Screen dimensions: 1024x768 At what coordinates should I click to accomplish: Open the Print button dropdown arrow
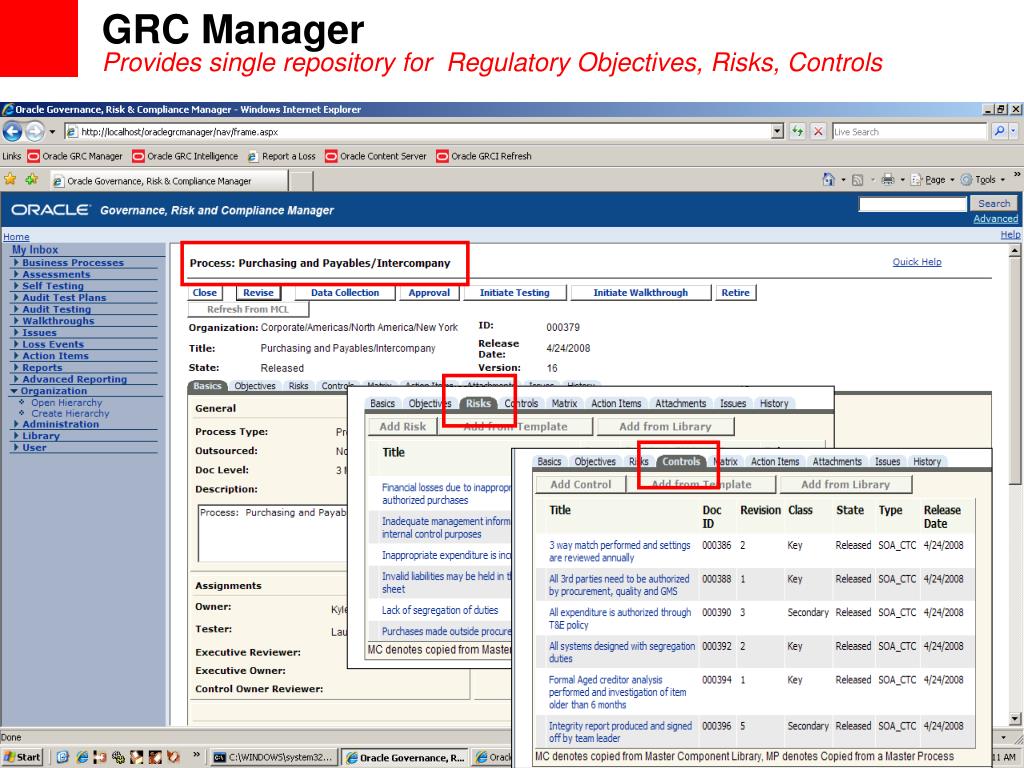(x=901, y=180)
